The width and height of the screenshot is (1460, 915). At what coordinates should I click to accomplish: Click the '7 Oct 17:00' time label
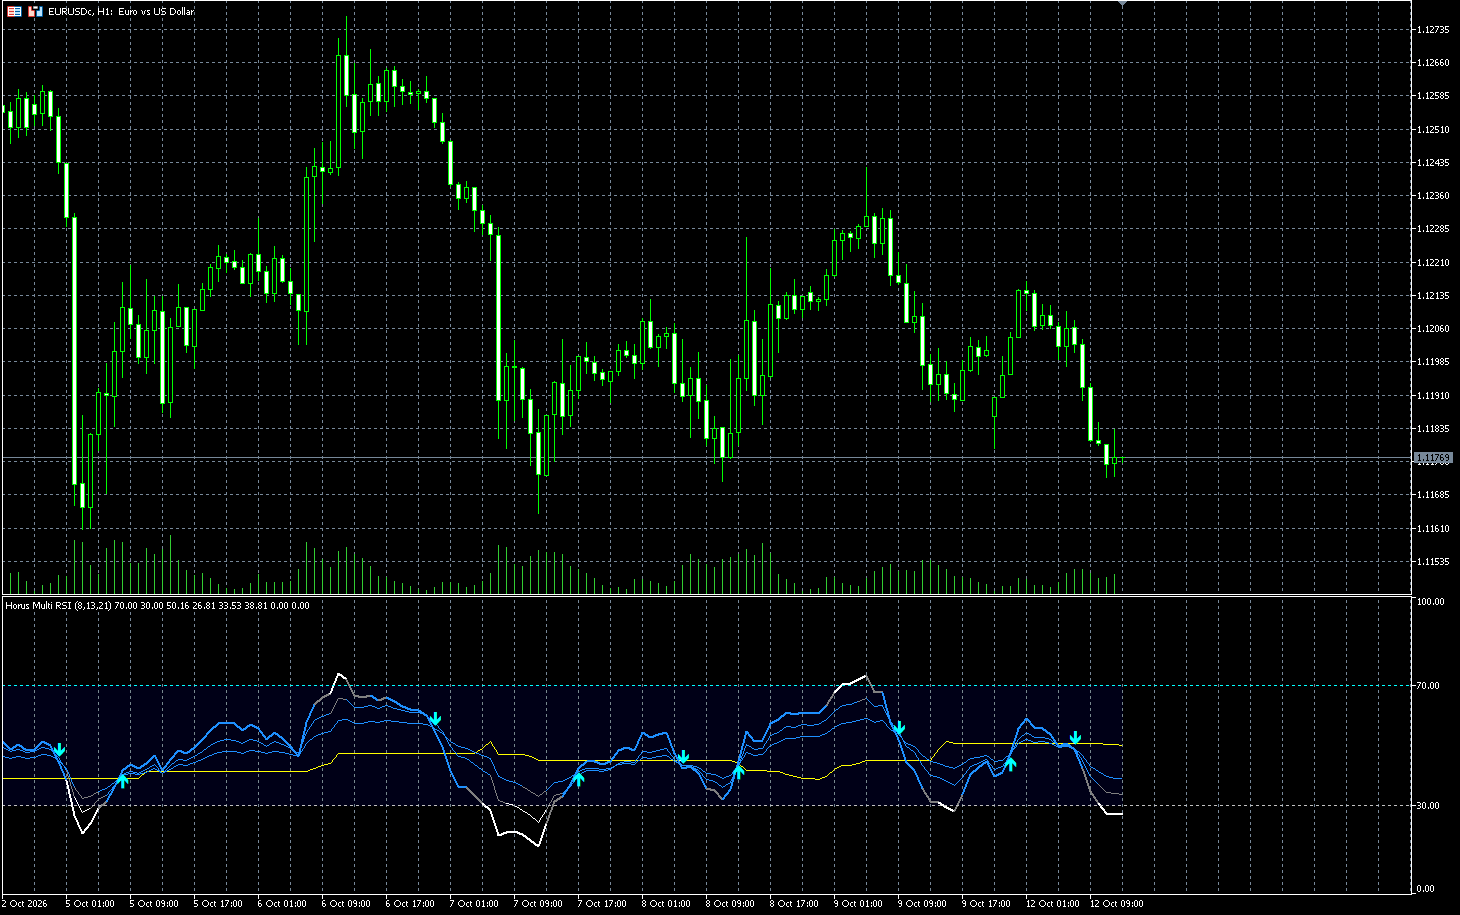[602, 904]
